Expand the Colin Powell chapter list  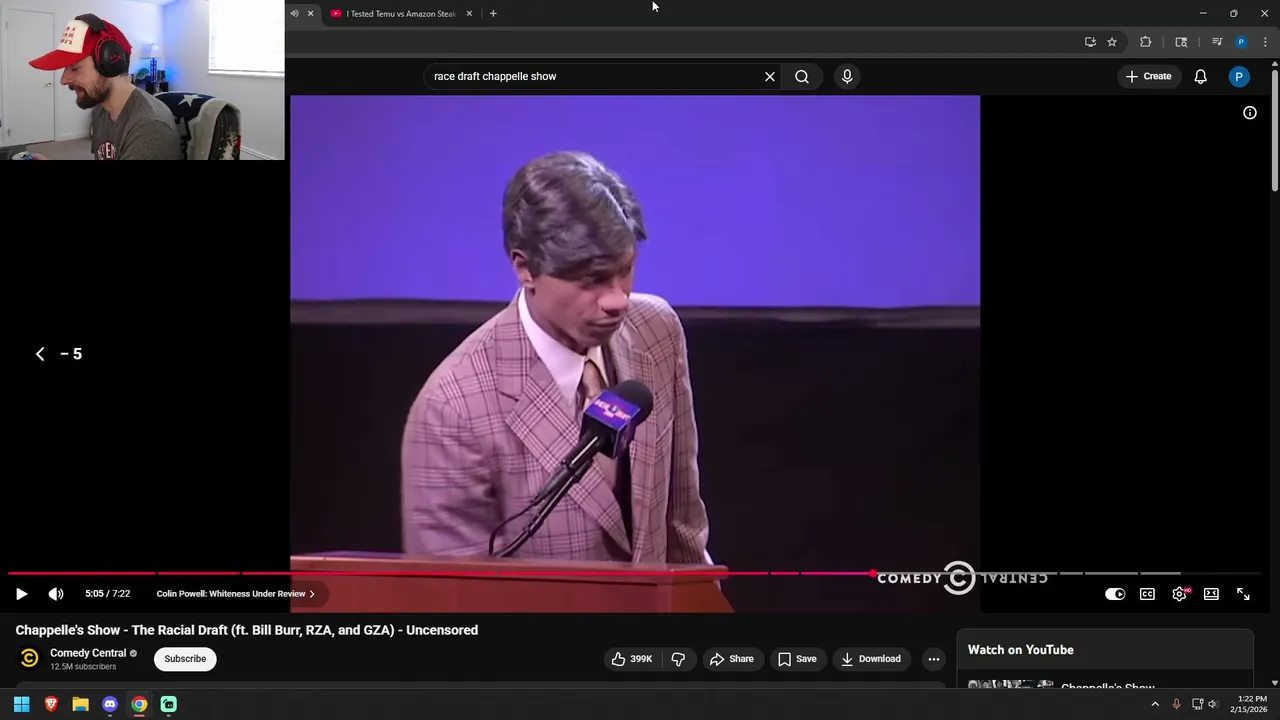235,594
